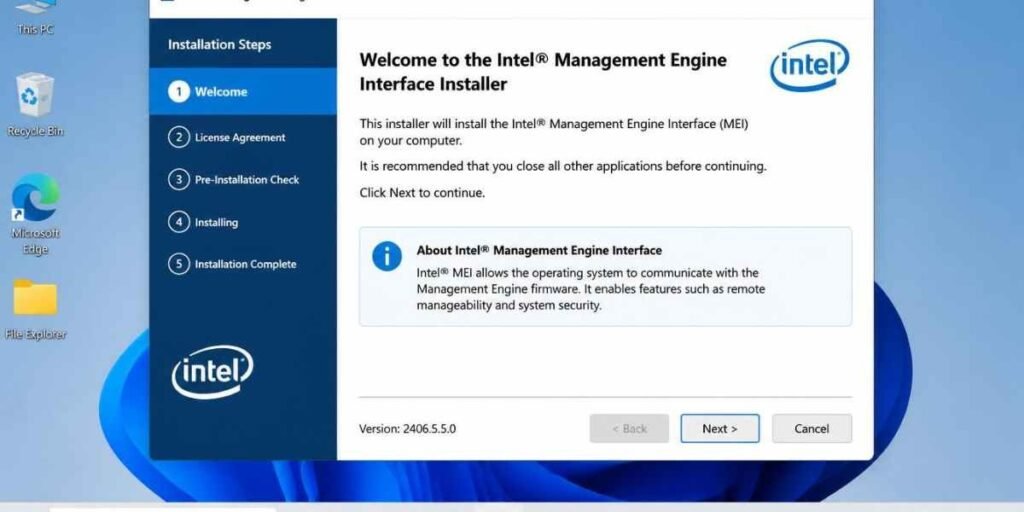This screenshot has height=512, width=1024.
Task: Click 'About Intel® Management Engine Interface' heading
Action: tap(539, 250)
